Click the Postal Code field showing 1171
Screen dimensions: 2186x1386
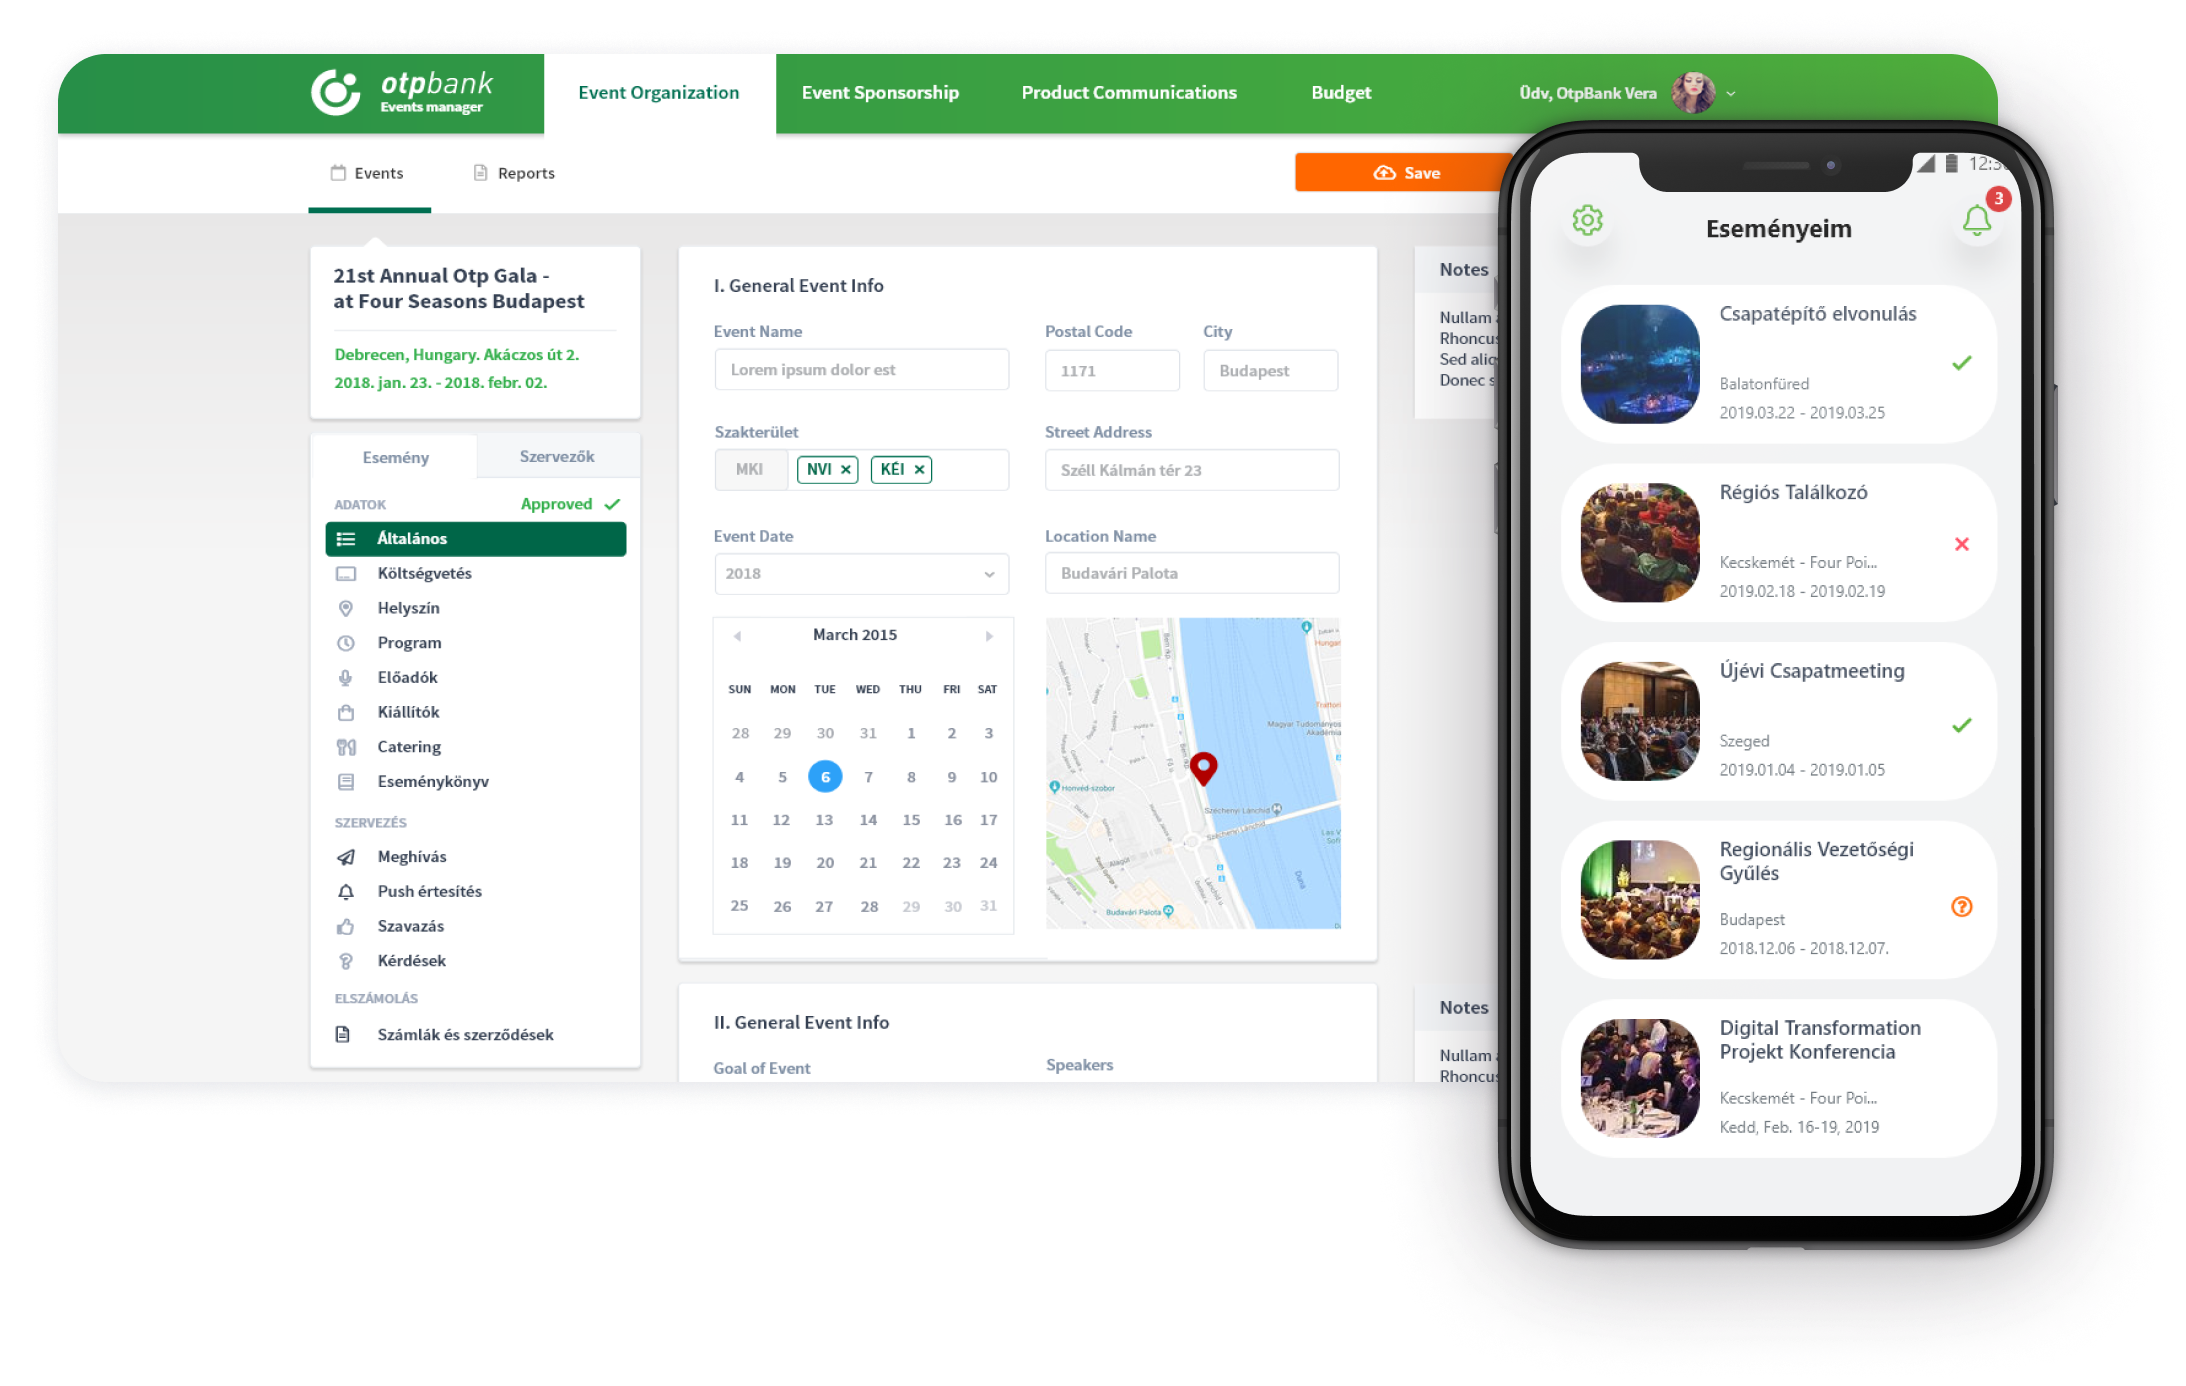(x=1112, y=371)
